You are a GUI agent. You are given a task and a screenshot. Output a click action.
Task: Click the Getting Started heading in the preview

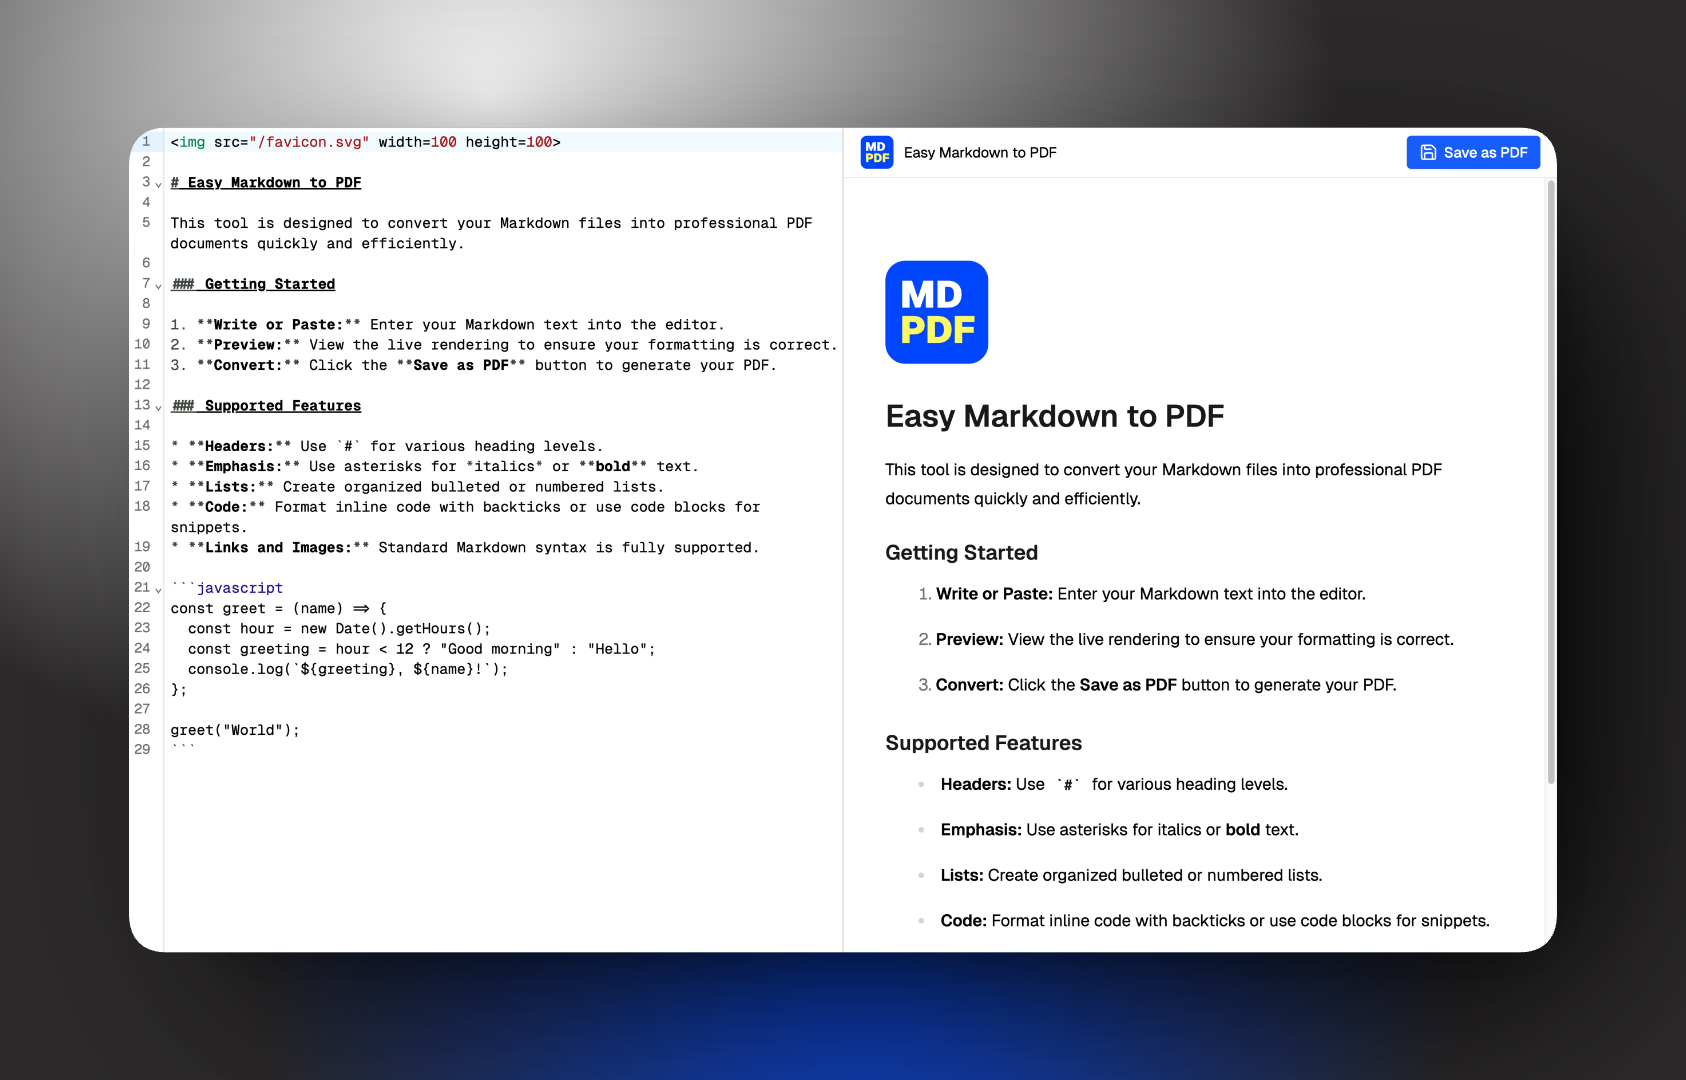pos(961,552)
